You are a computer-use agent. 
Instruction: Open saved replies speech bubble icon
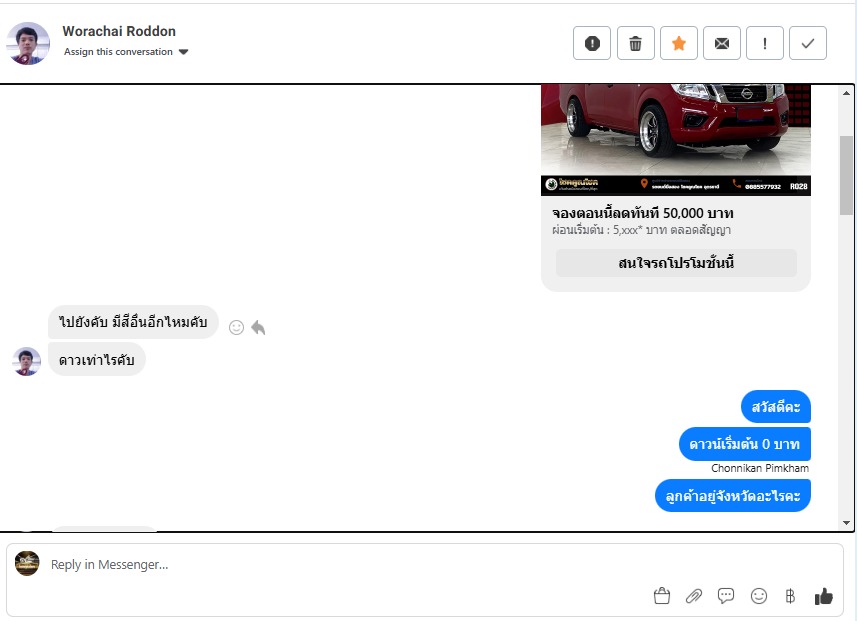coord(726,596)
